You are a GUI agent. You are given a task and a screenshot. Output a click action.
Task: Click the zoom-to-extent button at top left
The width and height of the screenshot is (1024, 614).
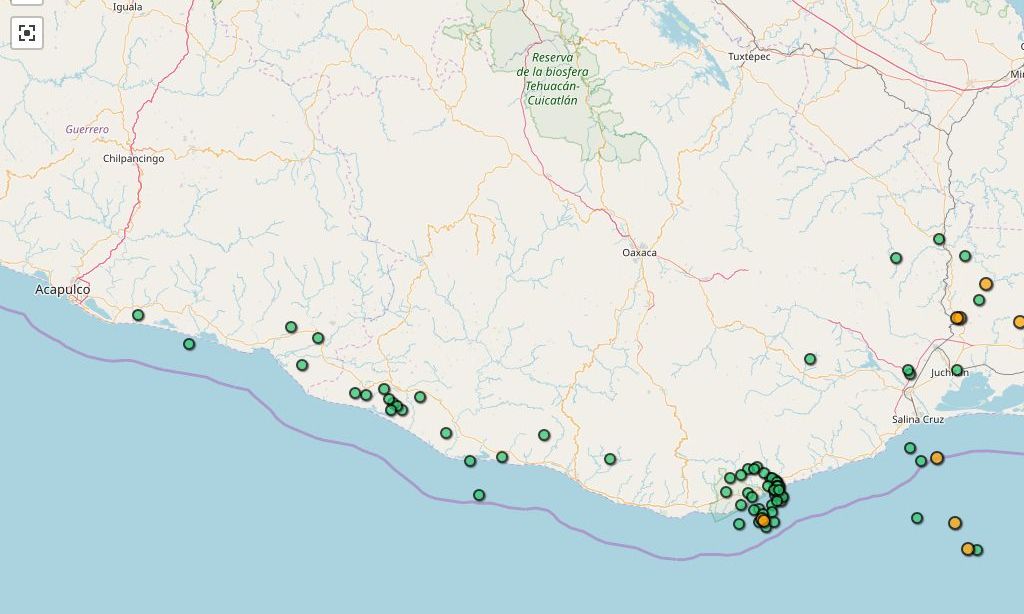tap(27, 33)
